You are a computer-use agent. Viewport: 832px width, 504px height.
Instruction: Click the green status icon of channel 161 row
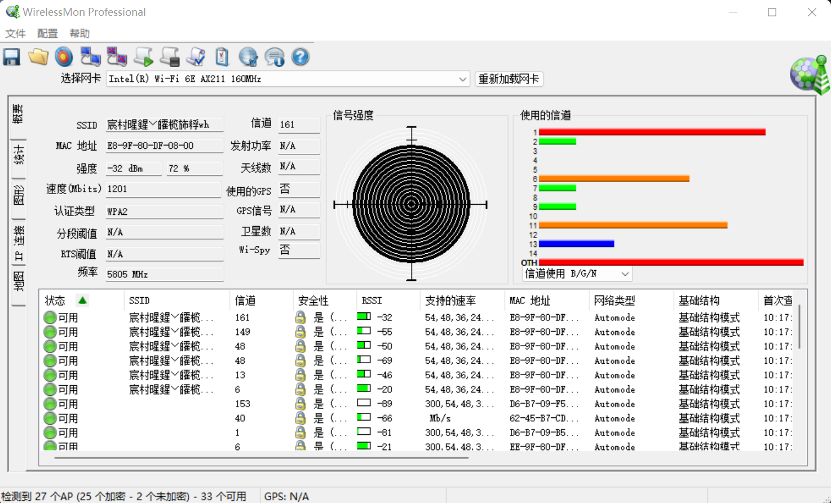(x=50, y=318)
